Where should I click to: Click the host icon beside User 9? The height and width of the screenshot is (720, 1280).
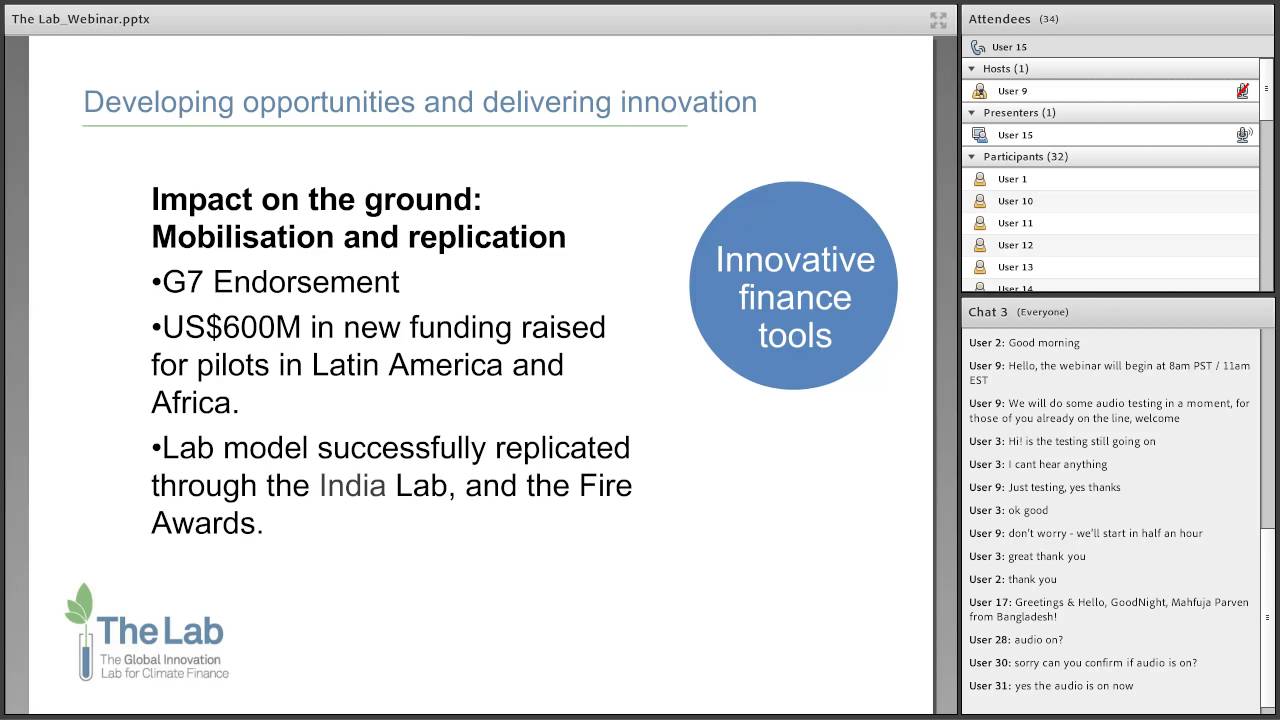980,91
